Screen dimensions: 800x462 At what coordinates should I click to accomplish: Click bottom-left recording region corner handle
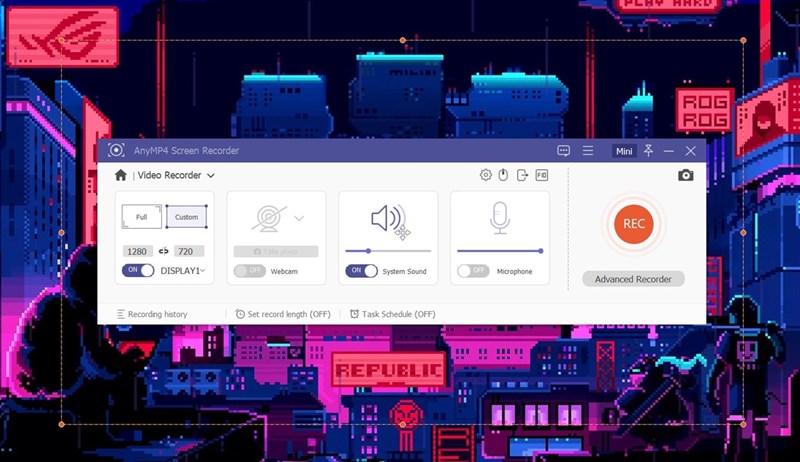(x=62, y=424)
